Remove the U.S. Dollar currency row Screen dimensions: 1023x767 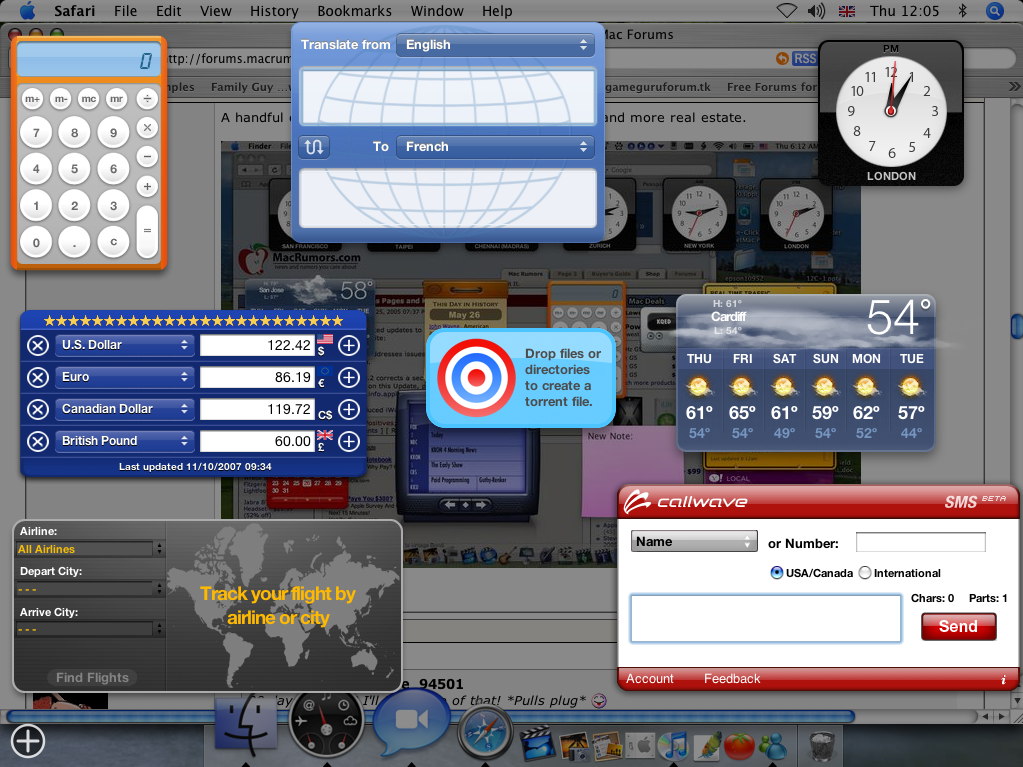(x=38, y=345)
